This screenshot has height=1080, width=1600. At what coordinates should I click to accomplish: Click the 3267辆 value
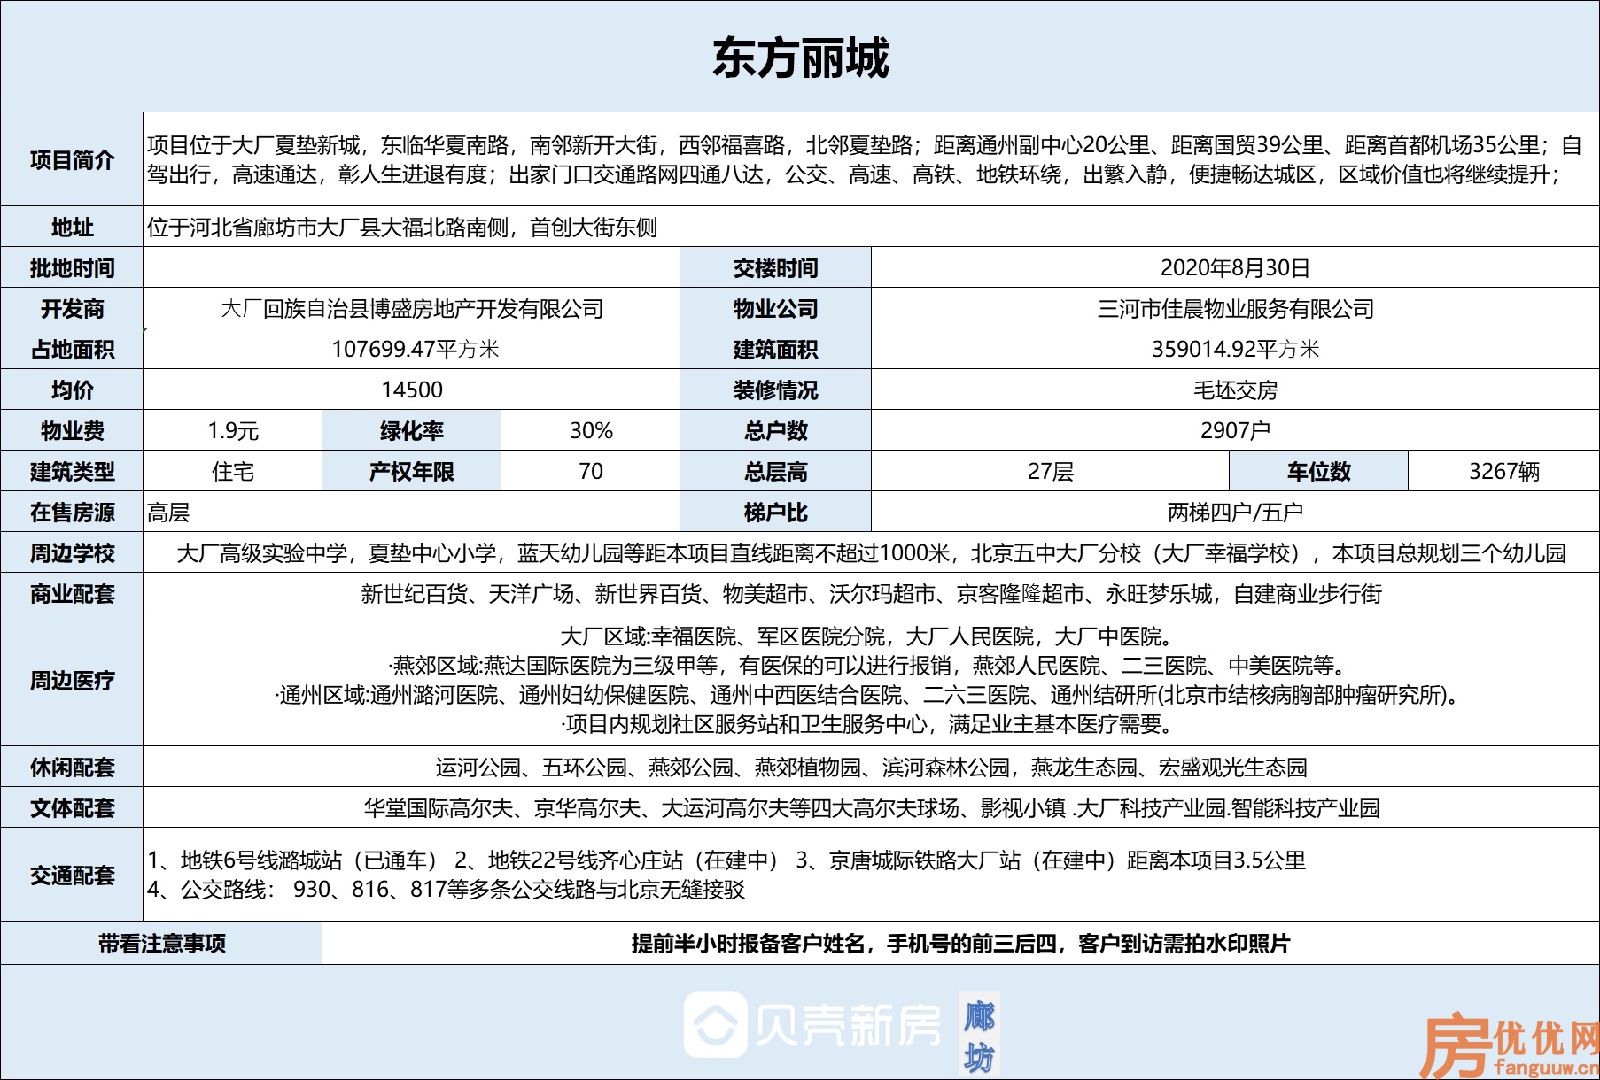point(1504,471)
